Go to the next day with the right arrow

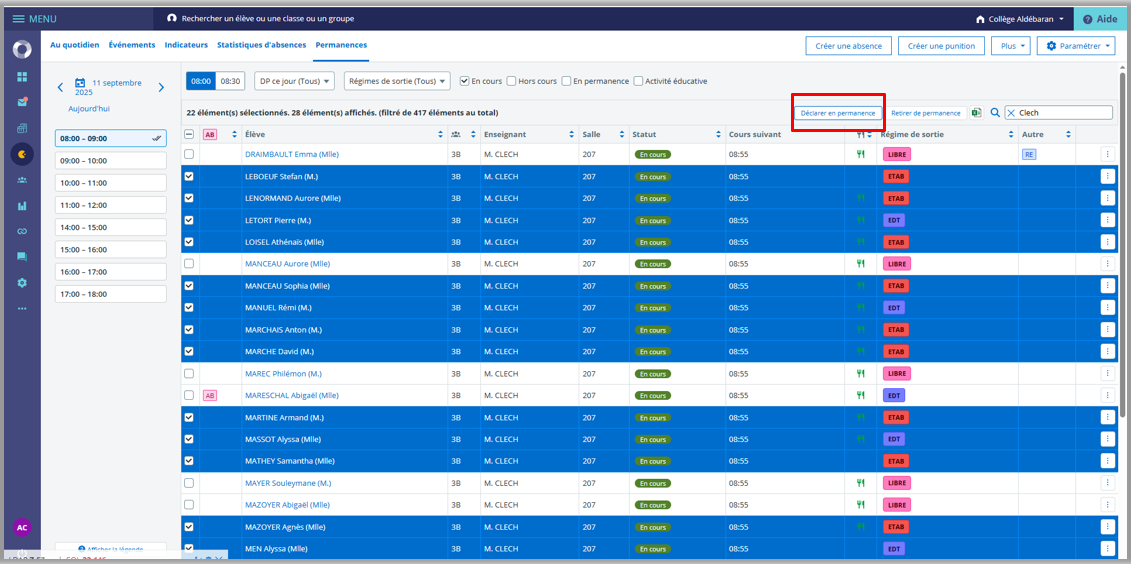161,88
